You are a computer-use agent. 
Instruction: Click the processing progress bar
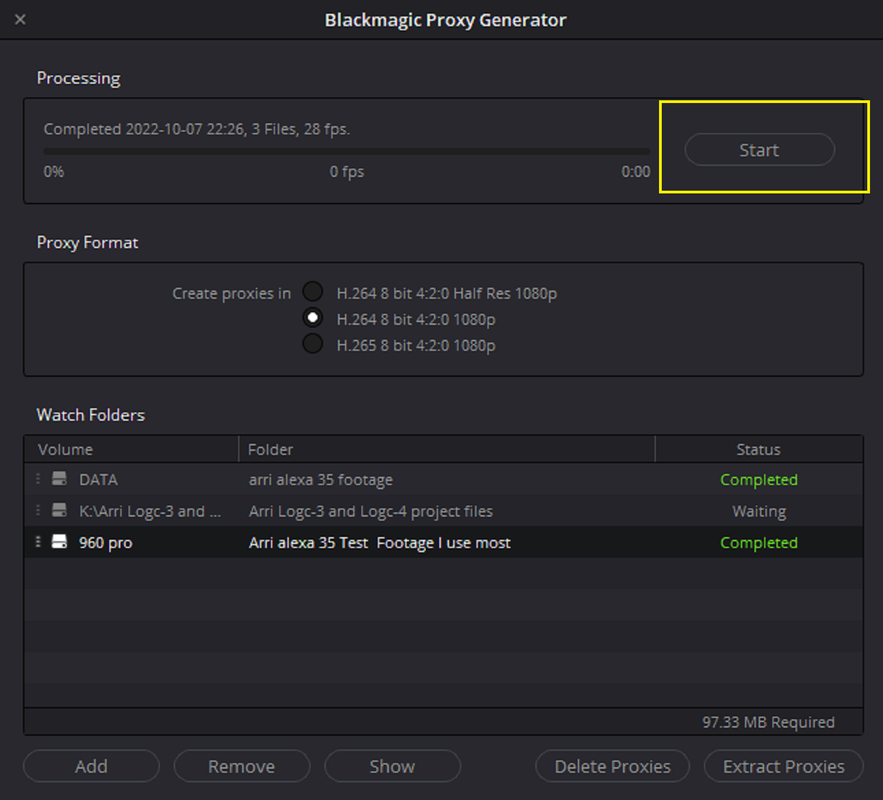coord(347,151)
